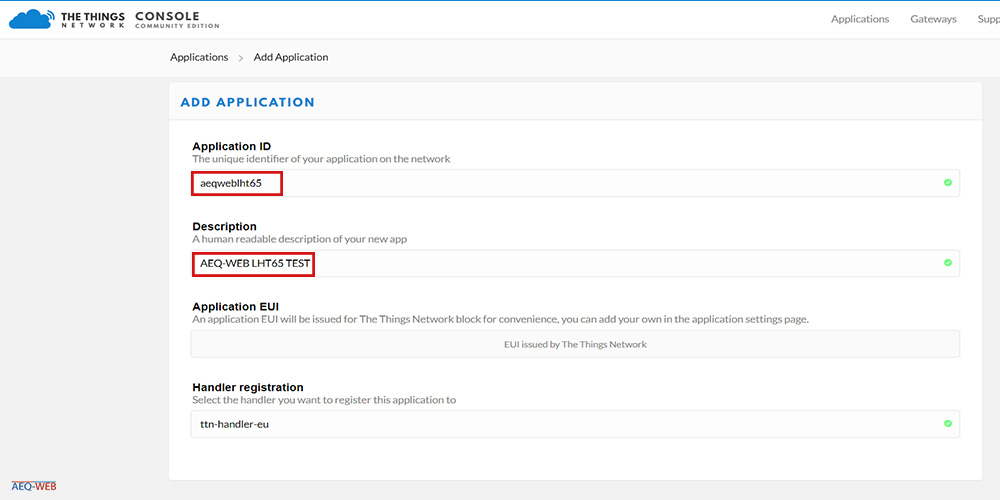Click The Things Network cloud logo
This screenshot has height=500, width=1000.
[x=32, y=19]
